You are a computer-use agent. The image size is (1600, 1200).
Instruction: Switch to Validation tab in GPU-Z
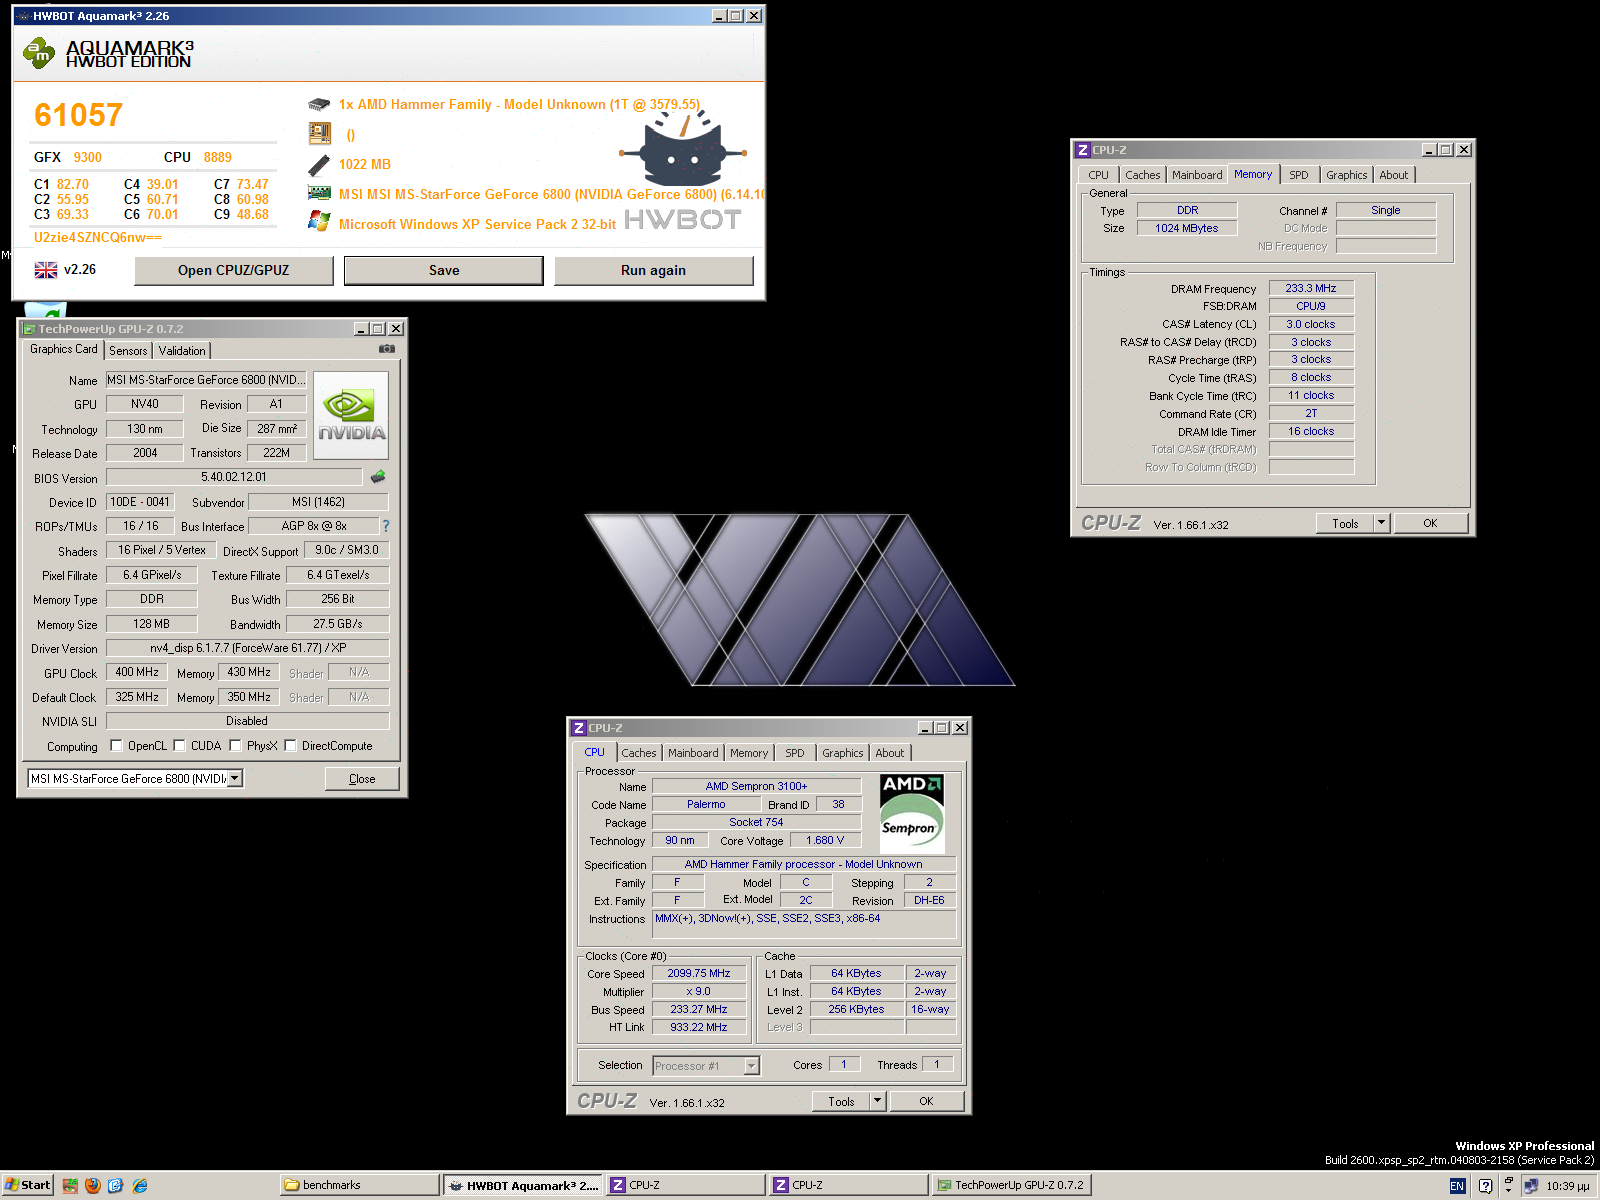pos(182,351)
